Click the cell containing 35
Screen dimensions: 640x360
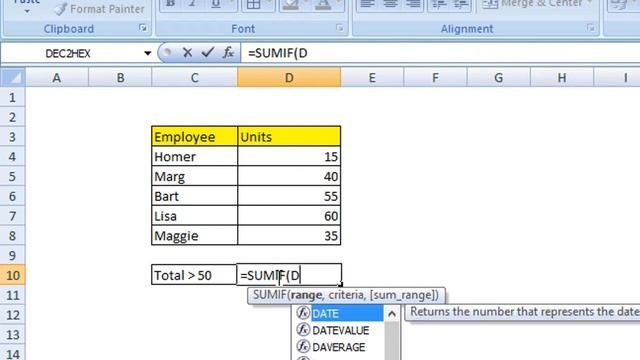(x=289, y=236)
